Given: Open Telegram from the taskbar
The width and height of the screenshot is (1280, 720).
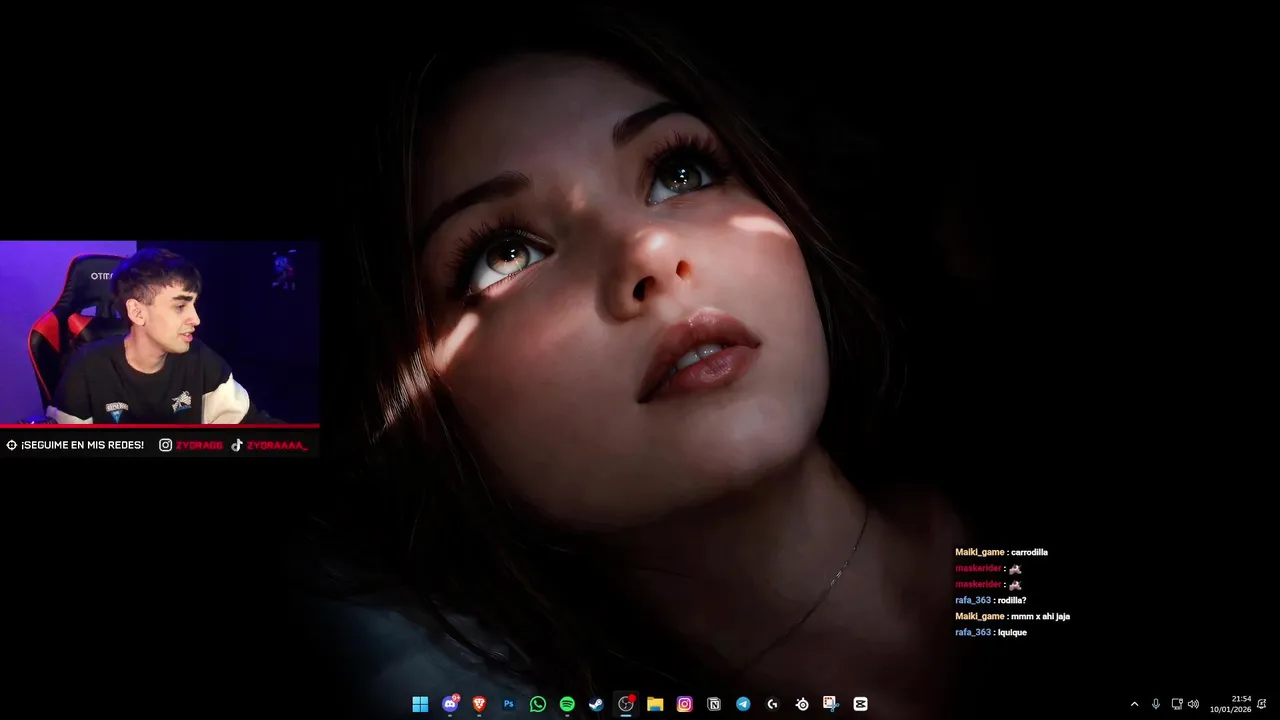Looking at the screenshot, I should coord(743,704).
